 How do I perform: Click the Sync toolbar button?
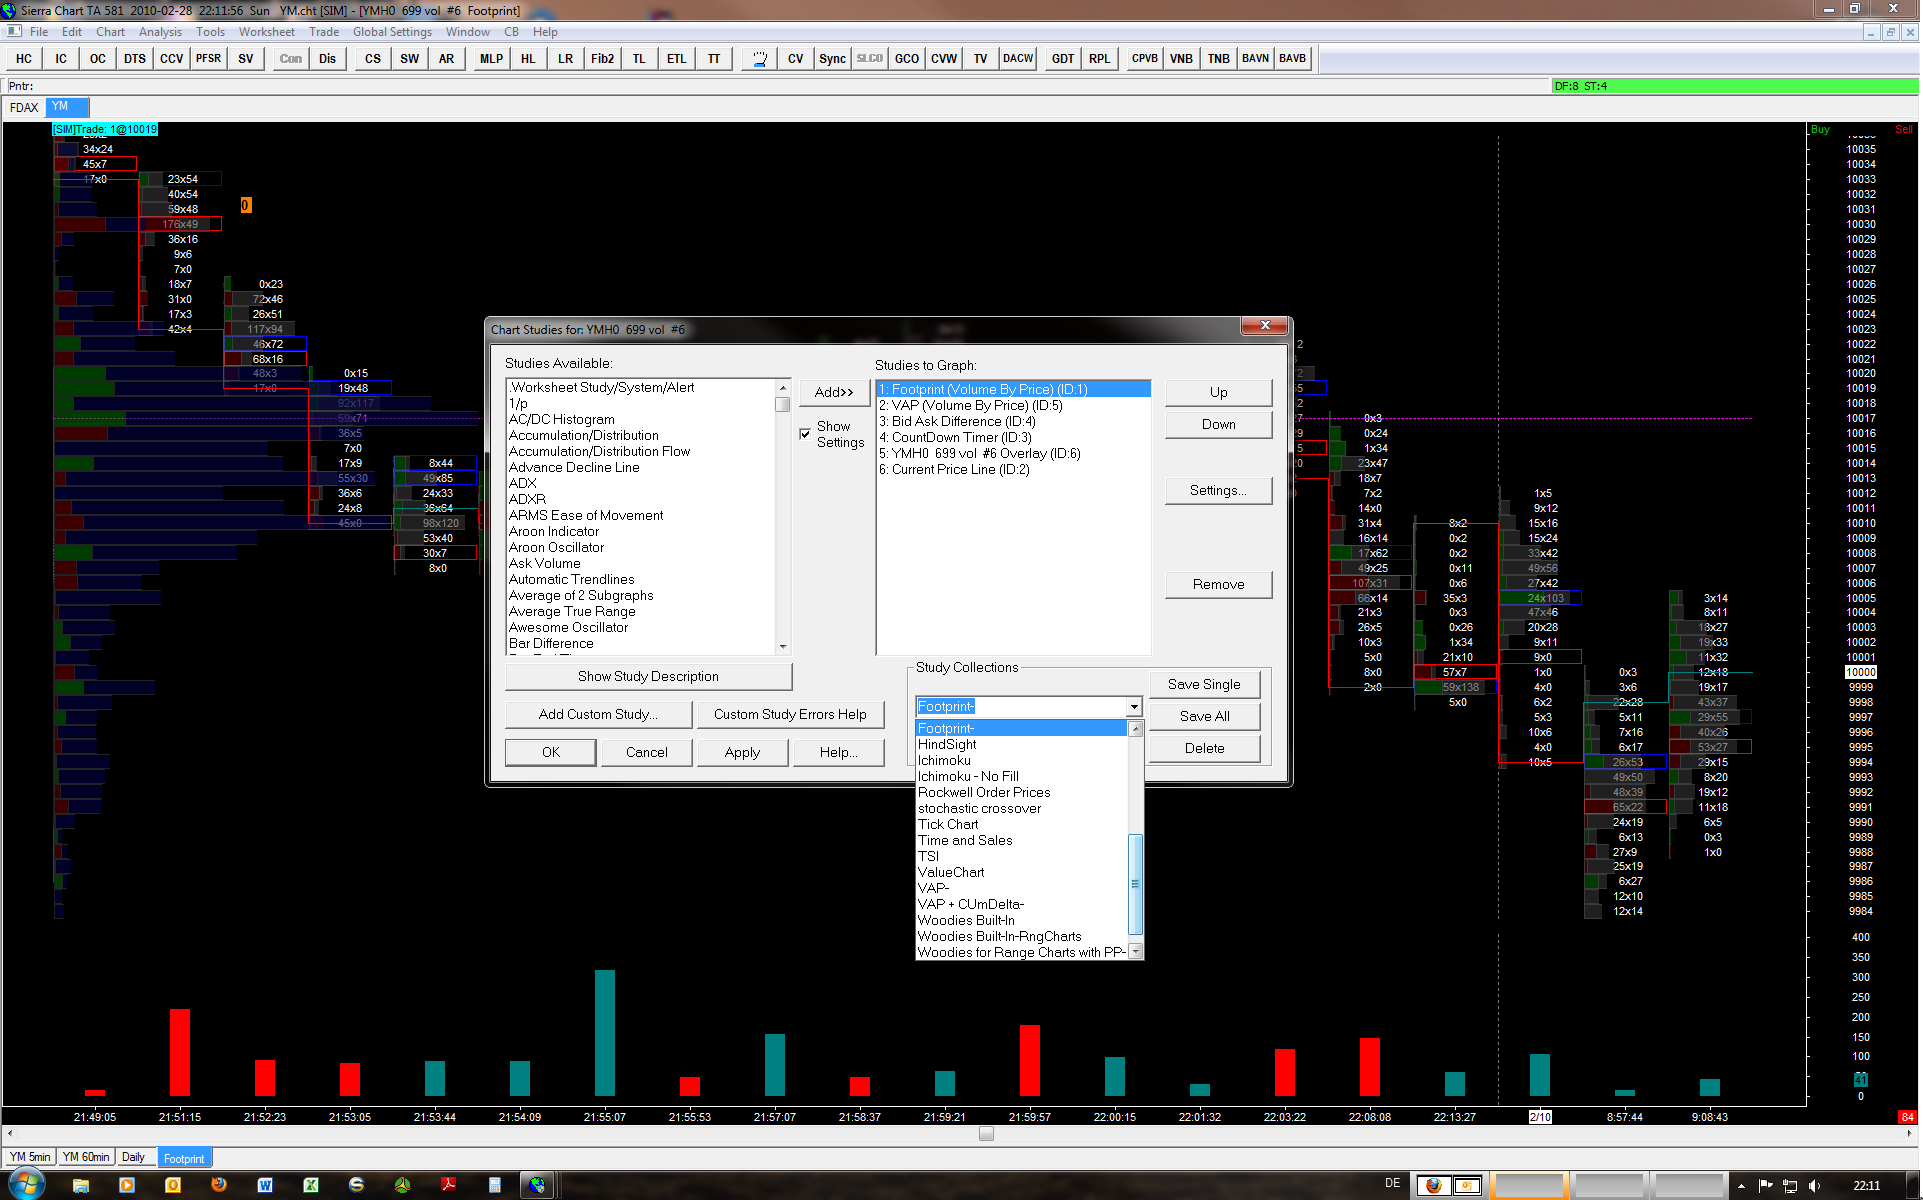[x=833, y=59]
